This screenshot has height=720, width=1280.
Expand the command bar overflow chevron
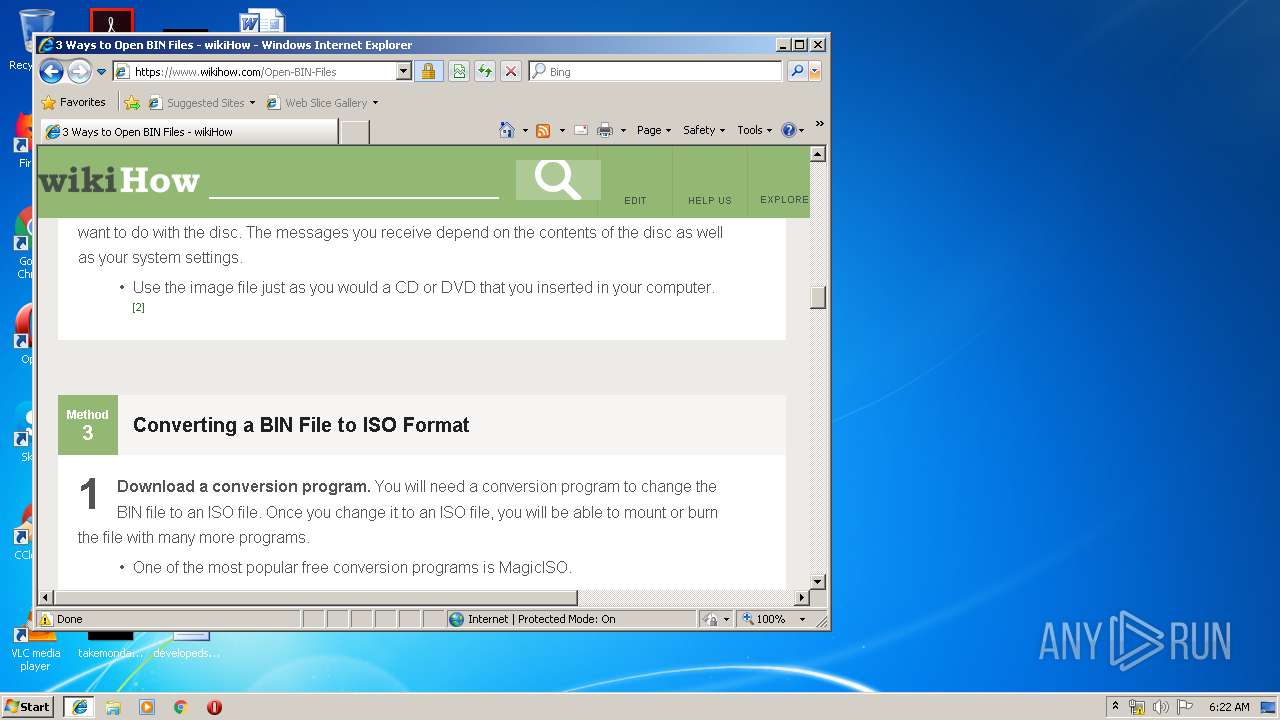819,124
